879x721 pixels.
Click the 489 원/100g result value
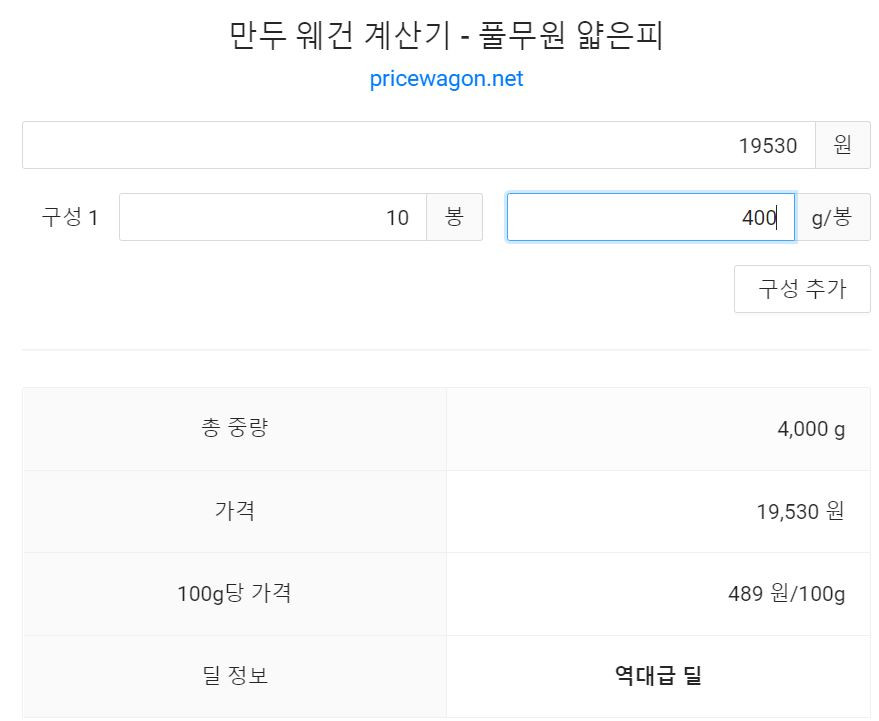coord(787,594)
